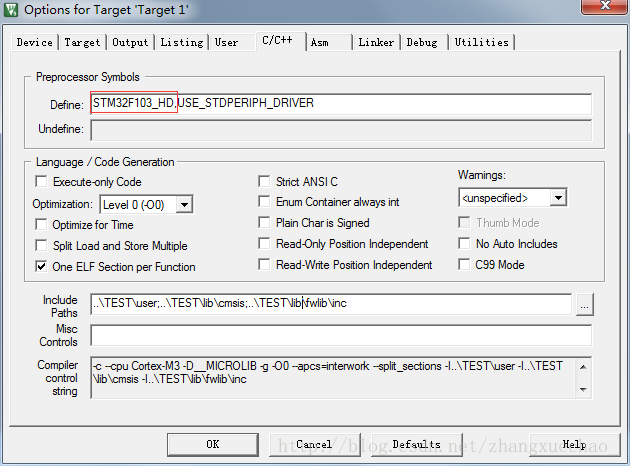The height and width of the screenshot is (466, 630).
Task: Expand the Warnings dropdown
Action: point(557,198)
